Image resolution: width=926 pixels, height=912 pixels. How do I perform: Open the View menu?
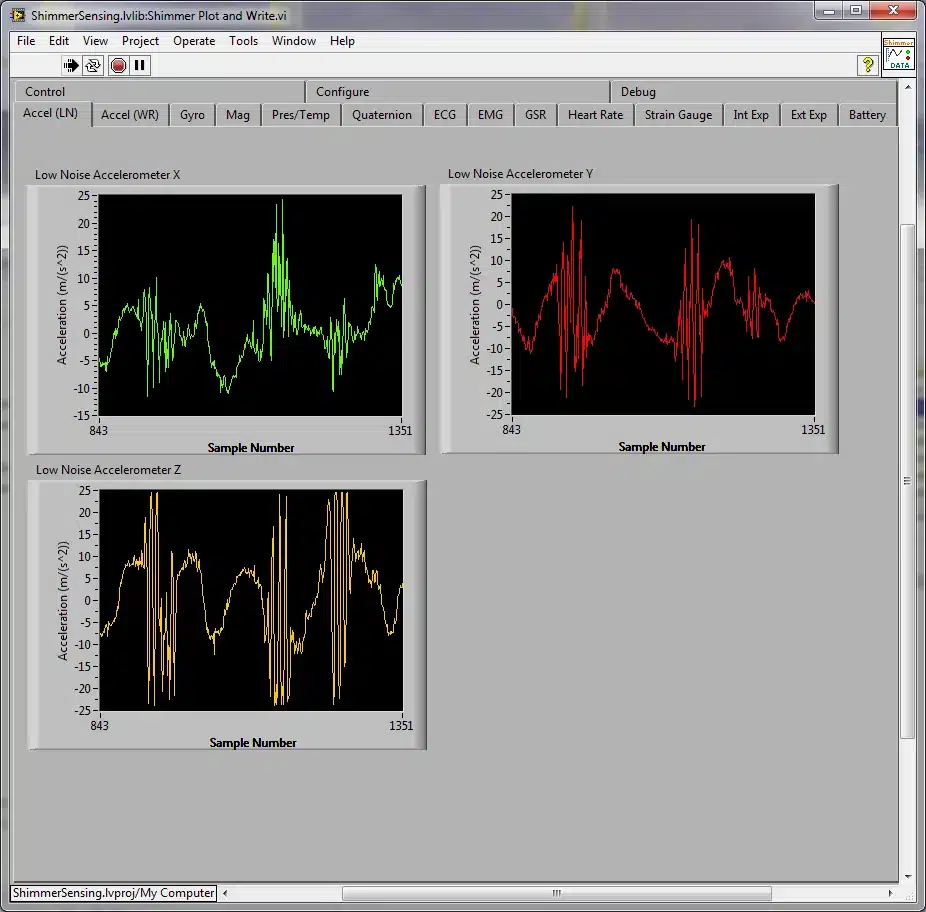(x=95, y=41)
